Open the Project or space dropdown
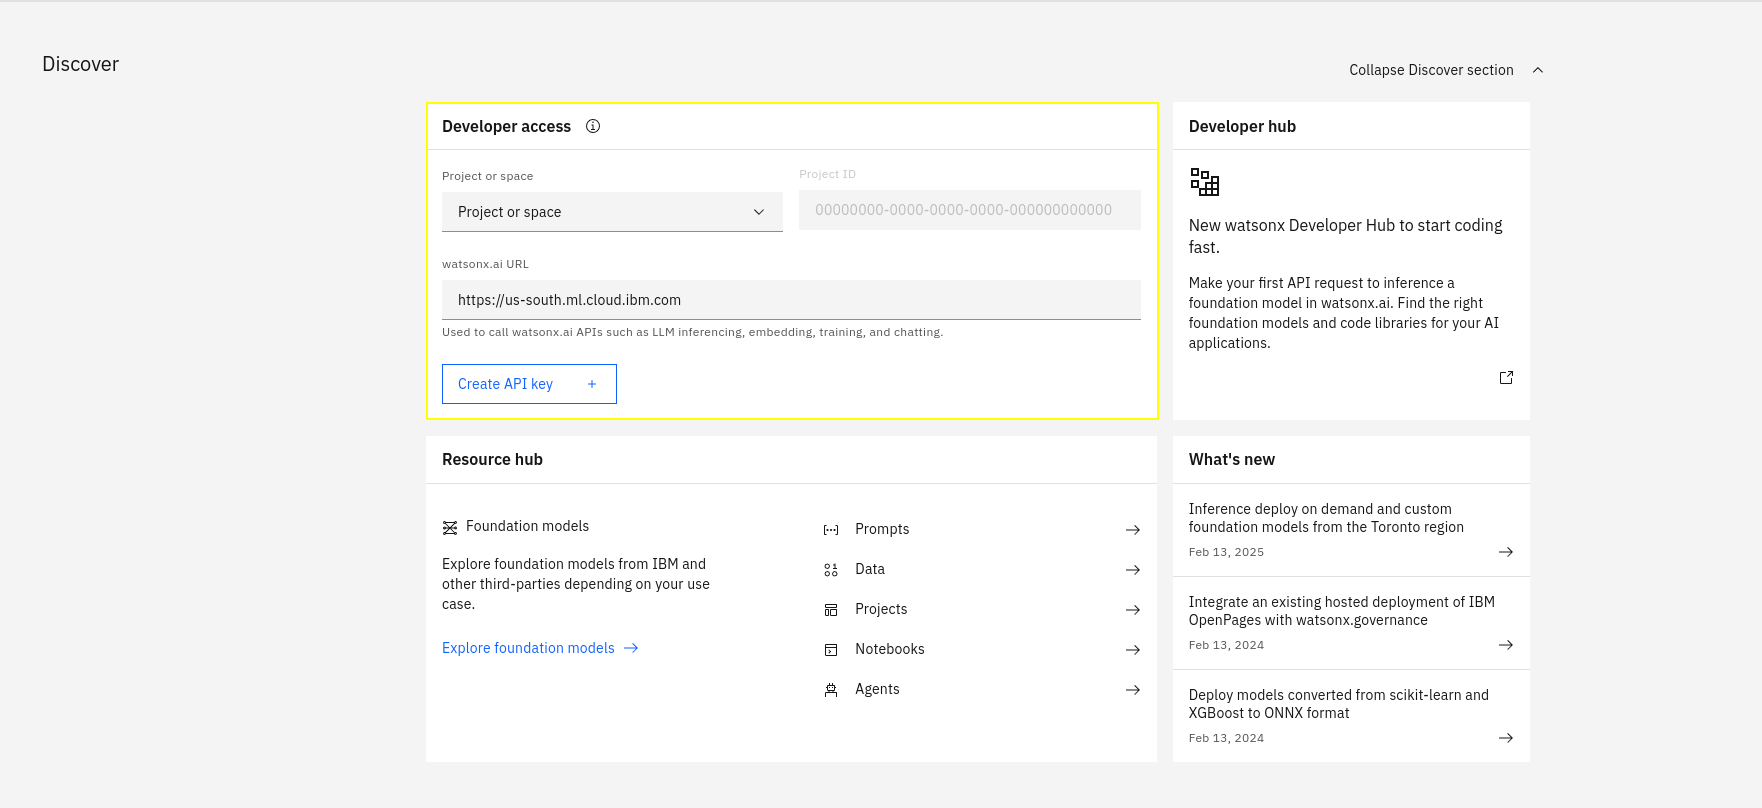1762x808 pixels. (x=612, y=212)
